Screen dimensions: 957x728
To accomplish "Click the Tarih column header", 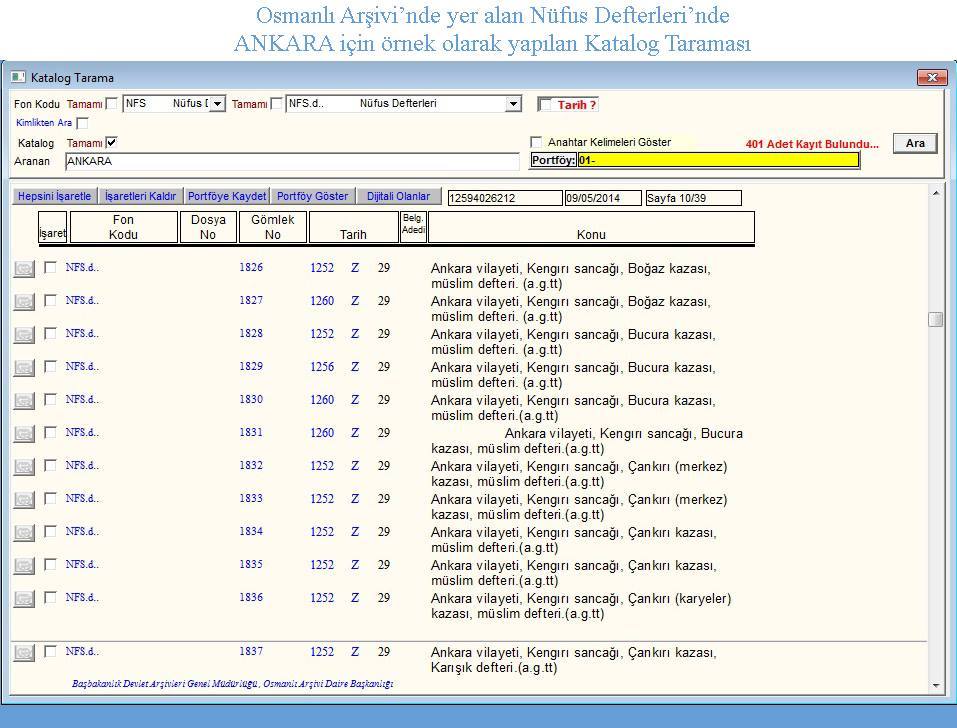I will (x=353, y=228).
